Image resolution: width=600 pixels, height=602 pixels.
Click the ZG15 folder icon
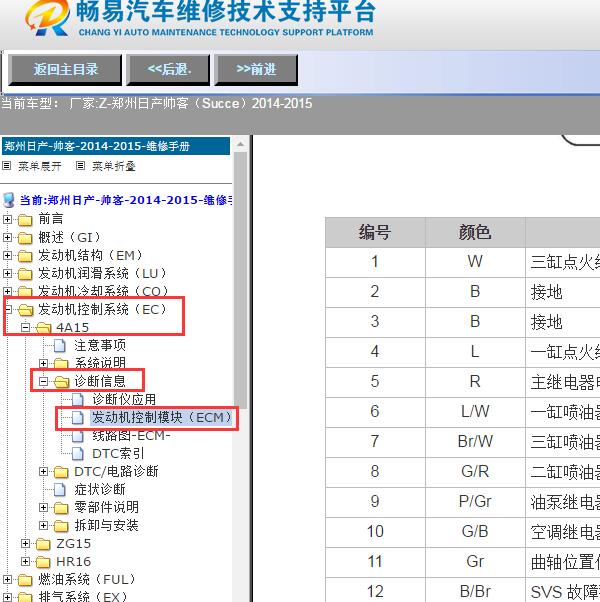[x=43, y=544]
